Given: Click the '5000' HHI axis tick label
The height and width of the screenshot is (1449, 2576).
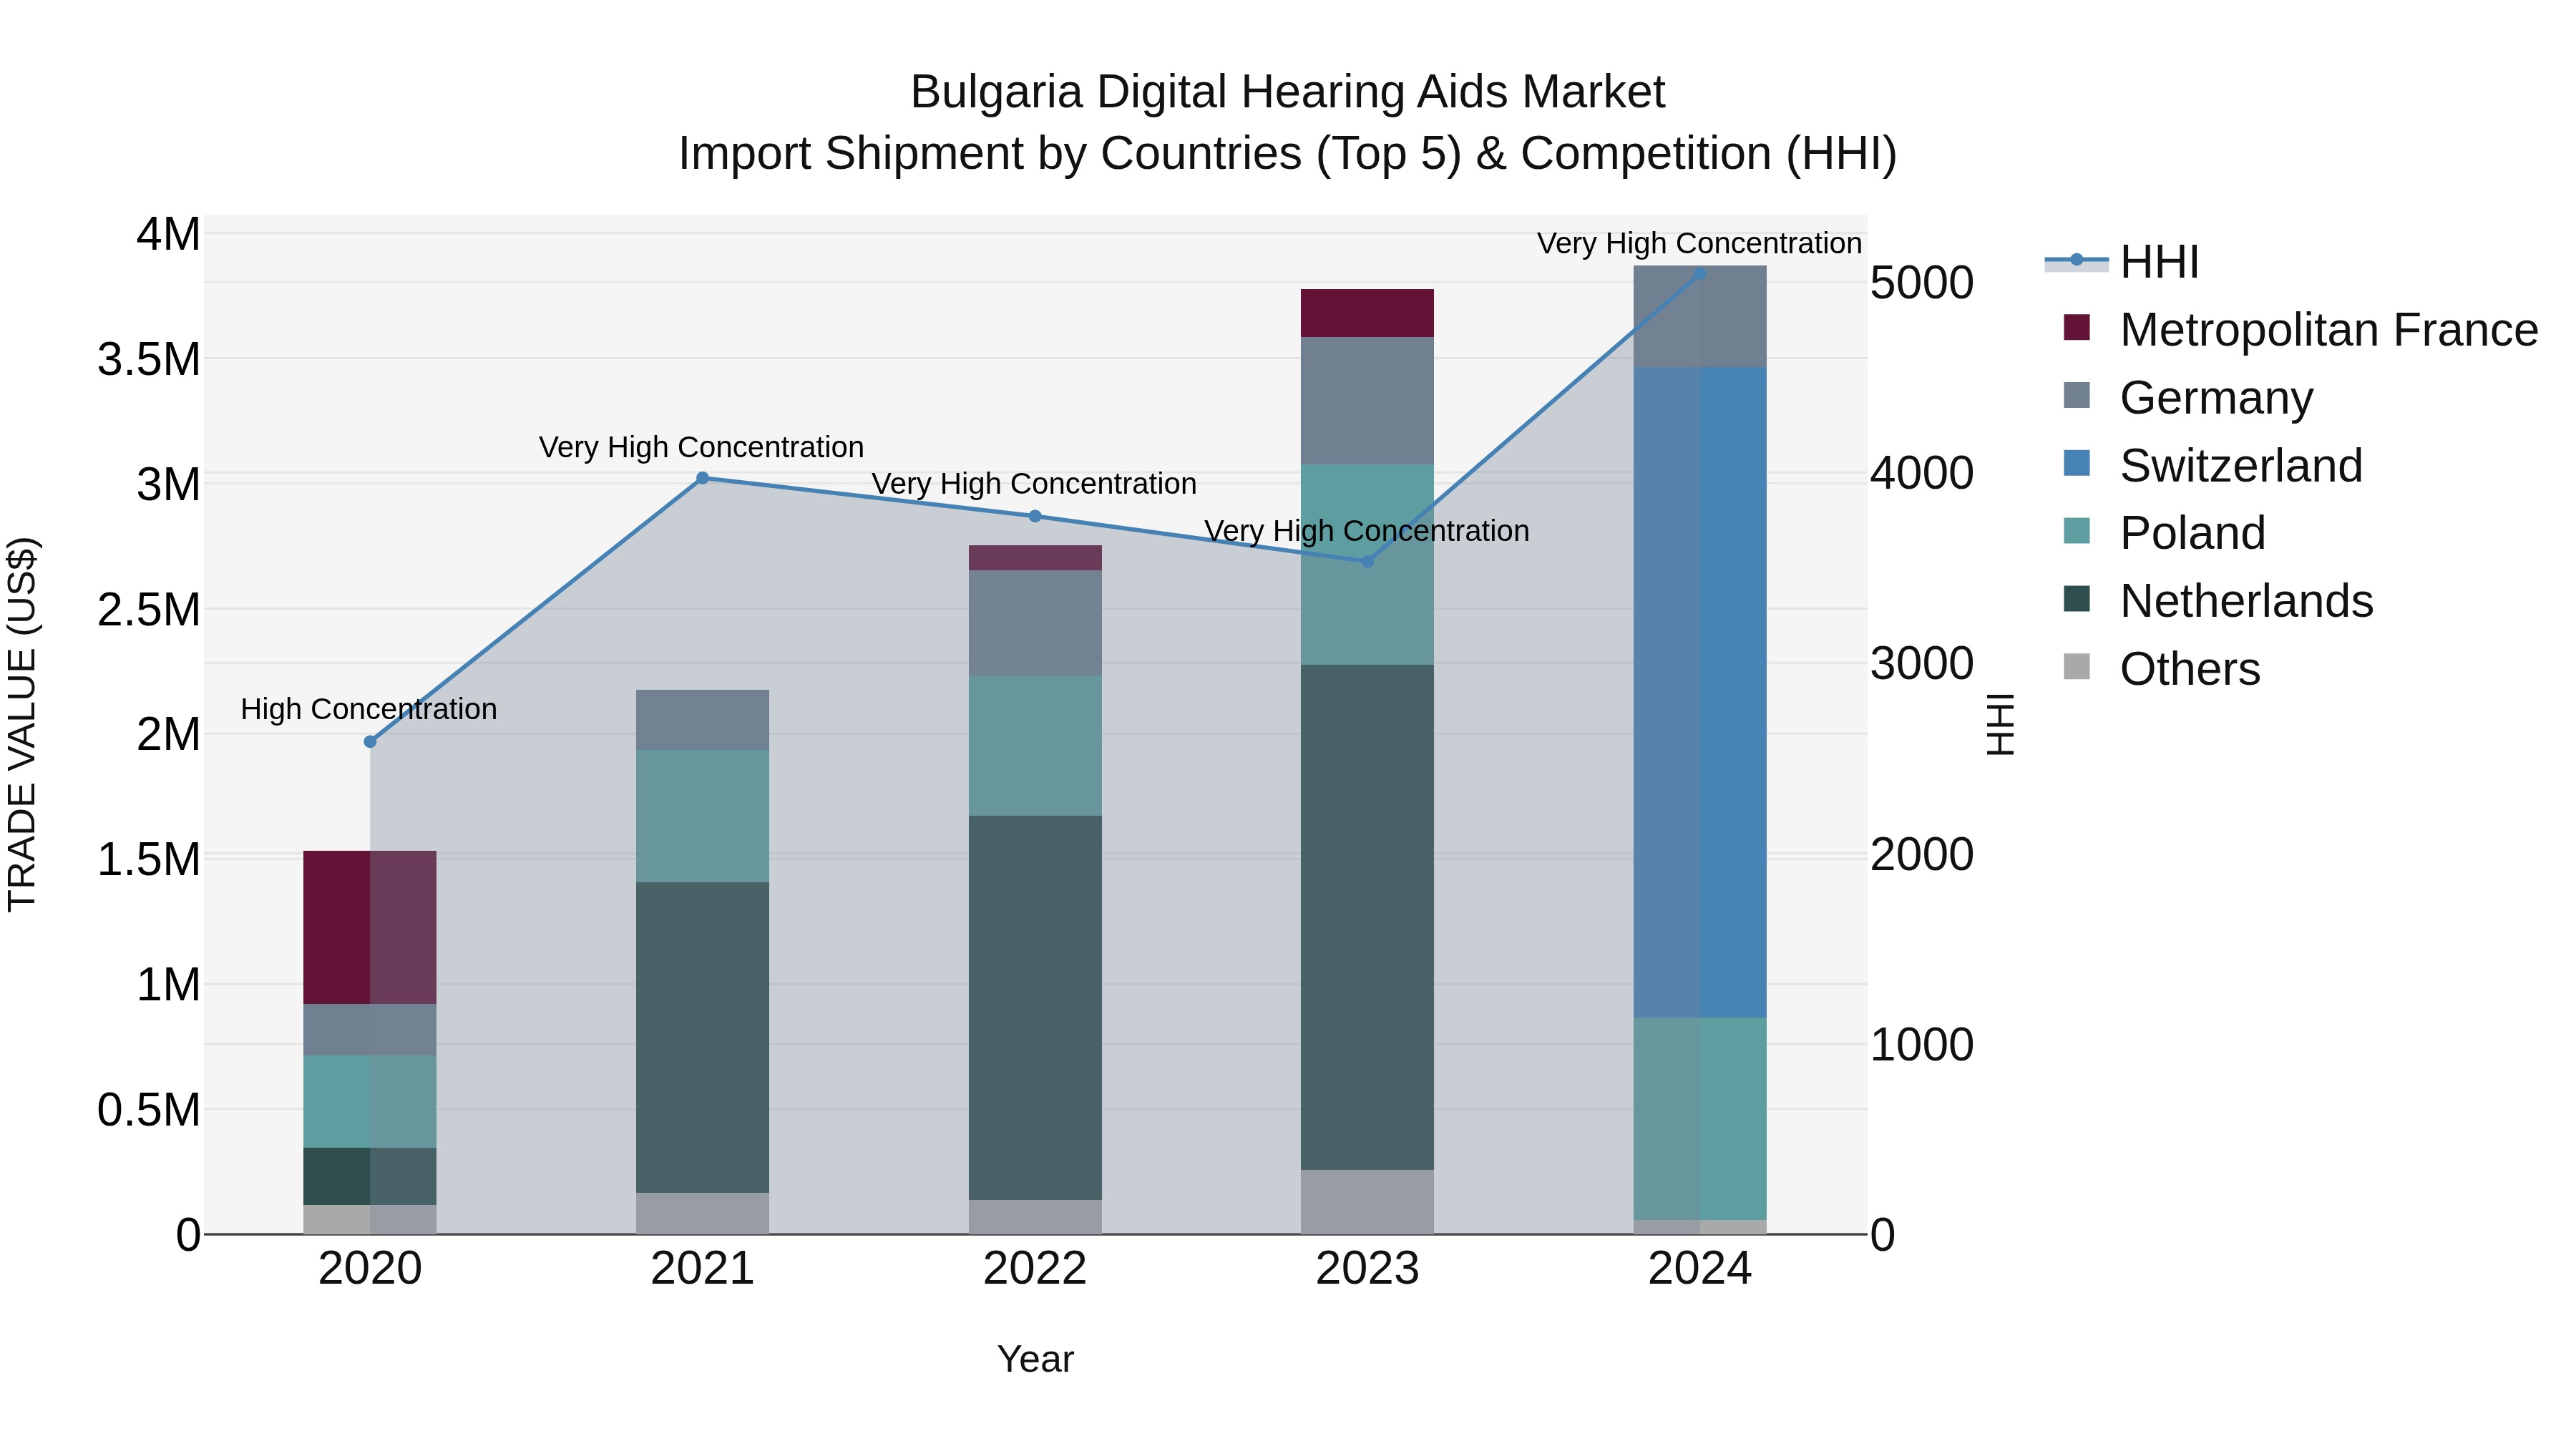Looking at the screenshot, I should [x=1922, y=282].
